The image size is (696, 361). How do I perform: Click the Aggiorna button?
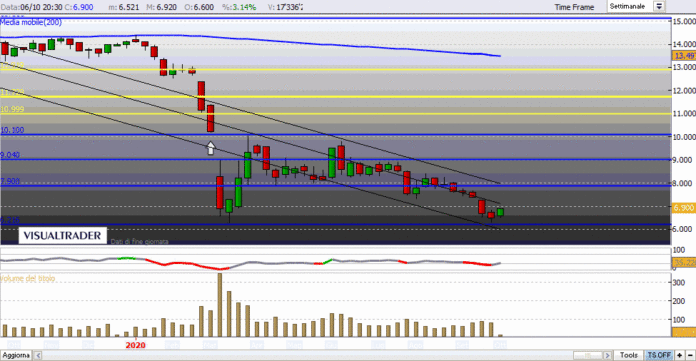tap(16, 355)
